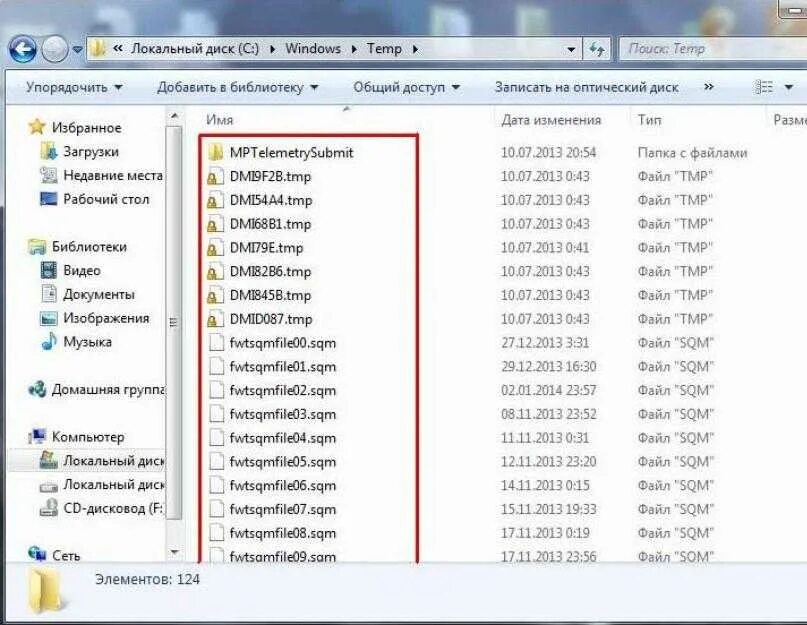Viewport: 807px width, 625px height.
Task: Select the "Локальный диск (C:)" breadcrumb
Action: [195, 49]
